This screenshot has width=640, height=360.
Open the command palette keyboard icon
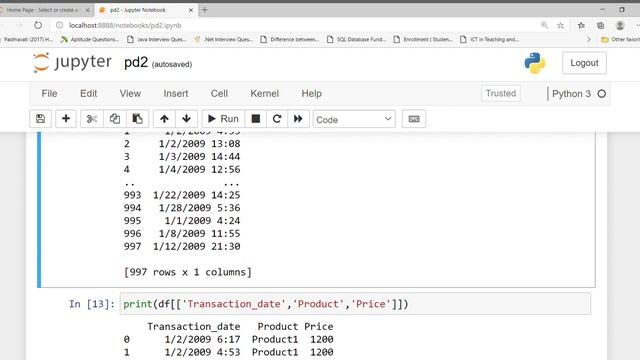coord(414,119)
